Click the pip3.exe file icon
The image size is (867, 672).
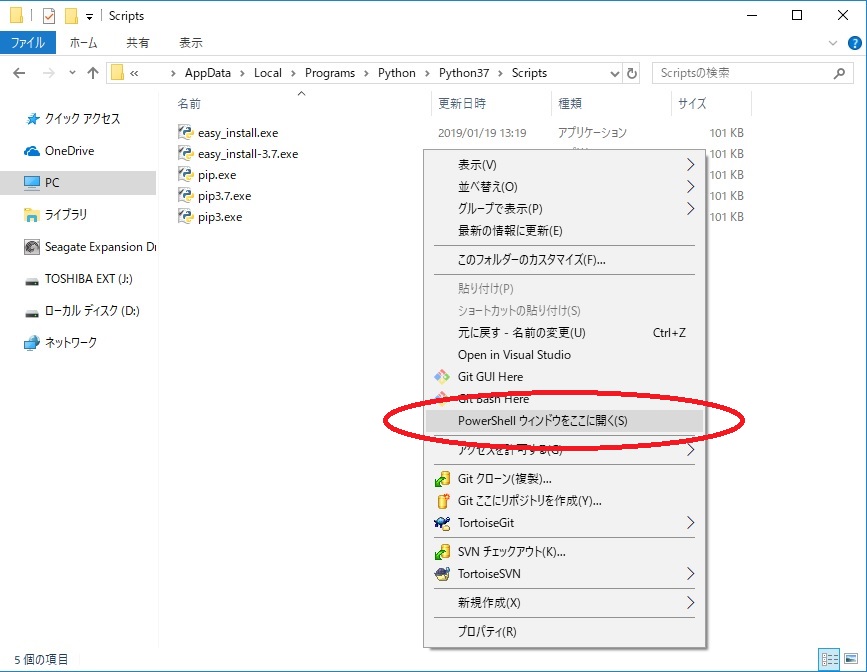coord(185,216)
